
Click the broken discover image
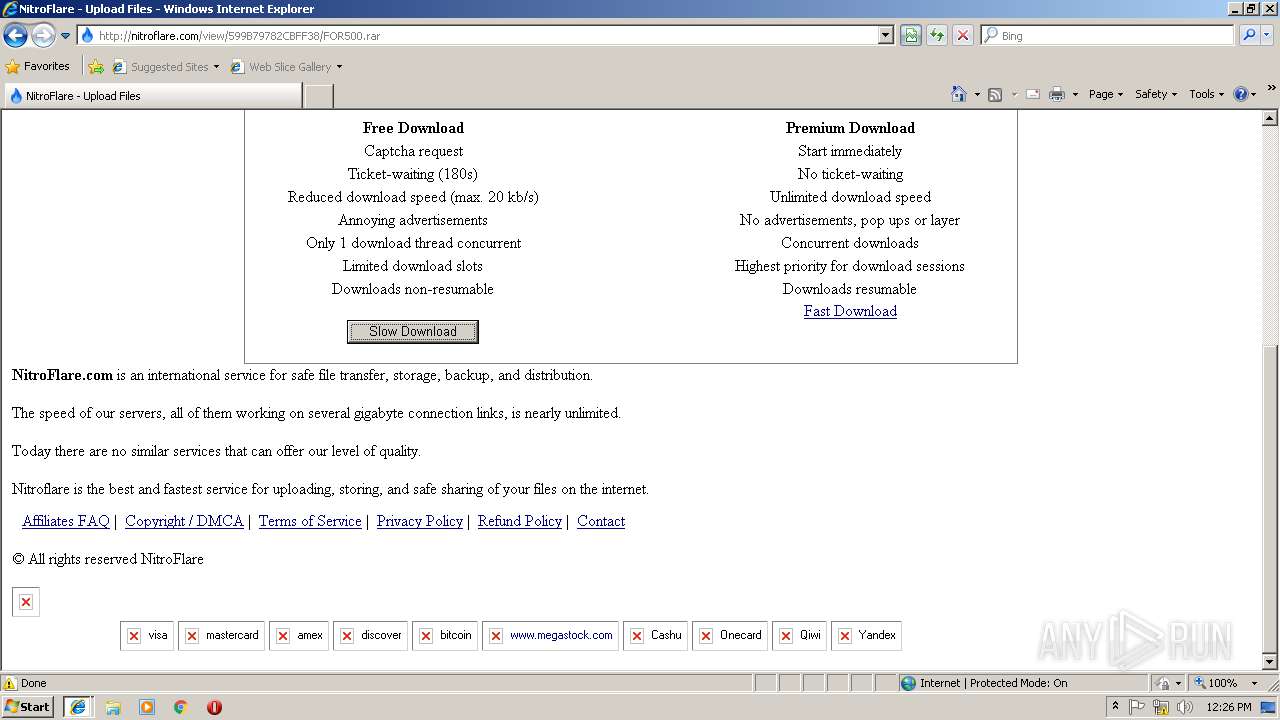click(x=370, y=636)
